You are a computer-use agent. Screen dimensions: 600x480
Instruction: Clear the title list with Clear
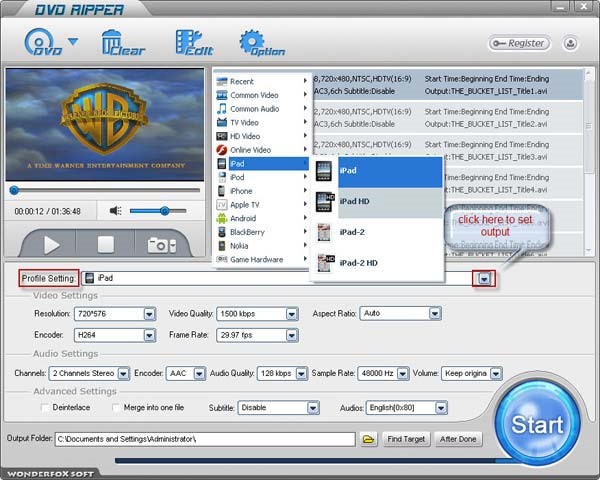[123, 42]
